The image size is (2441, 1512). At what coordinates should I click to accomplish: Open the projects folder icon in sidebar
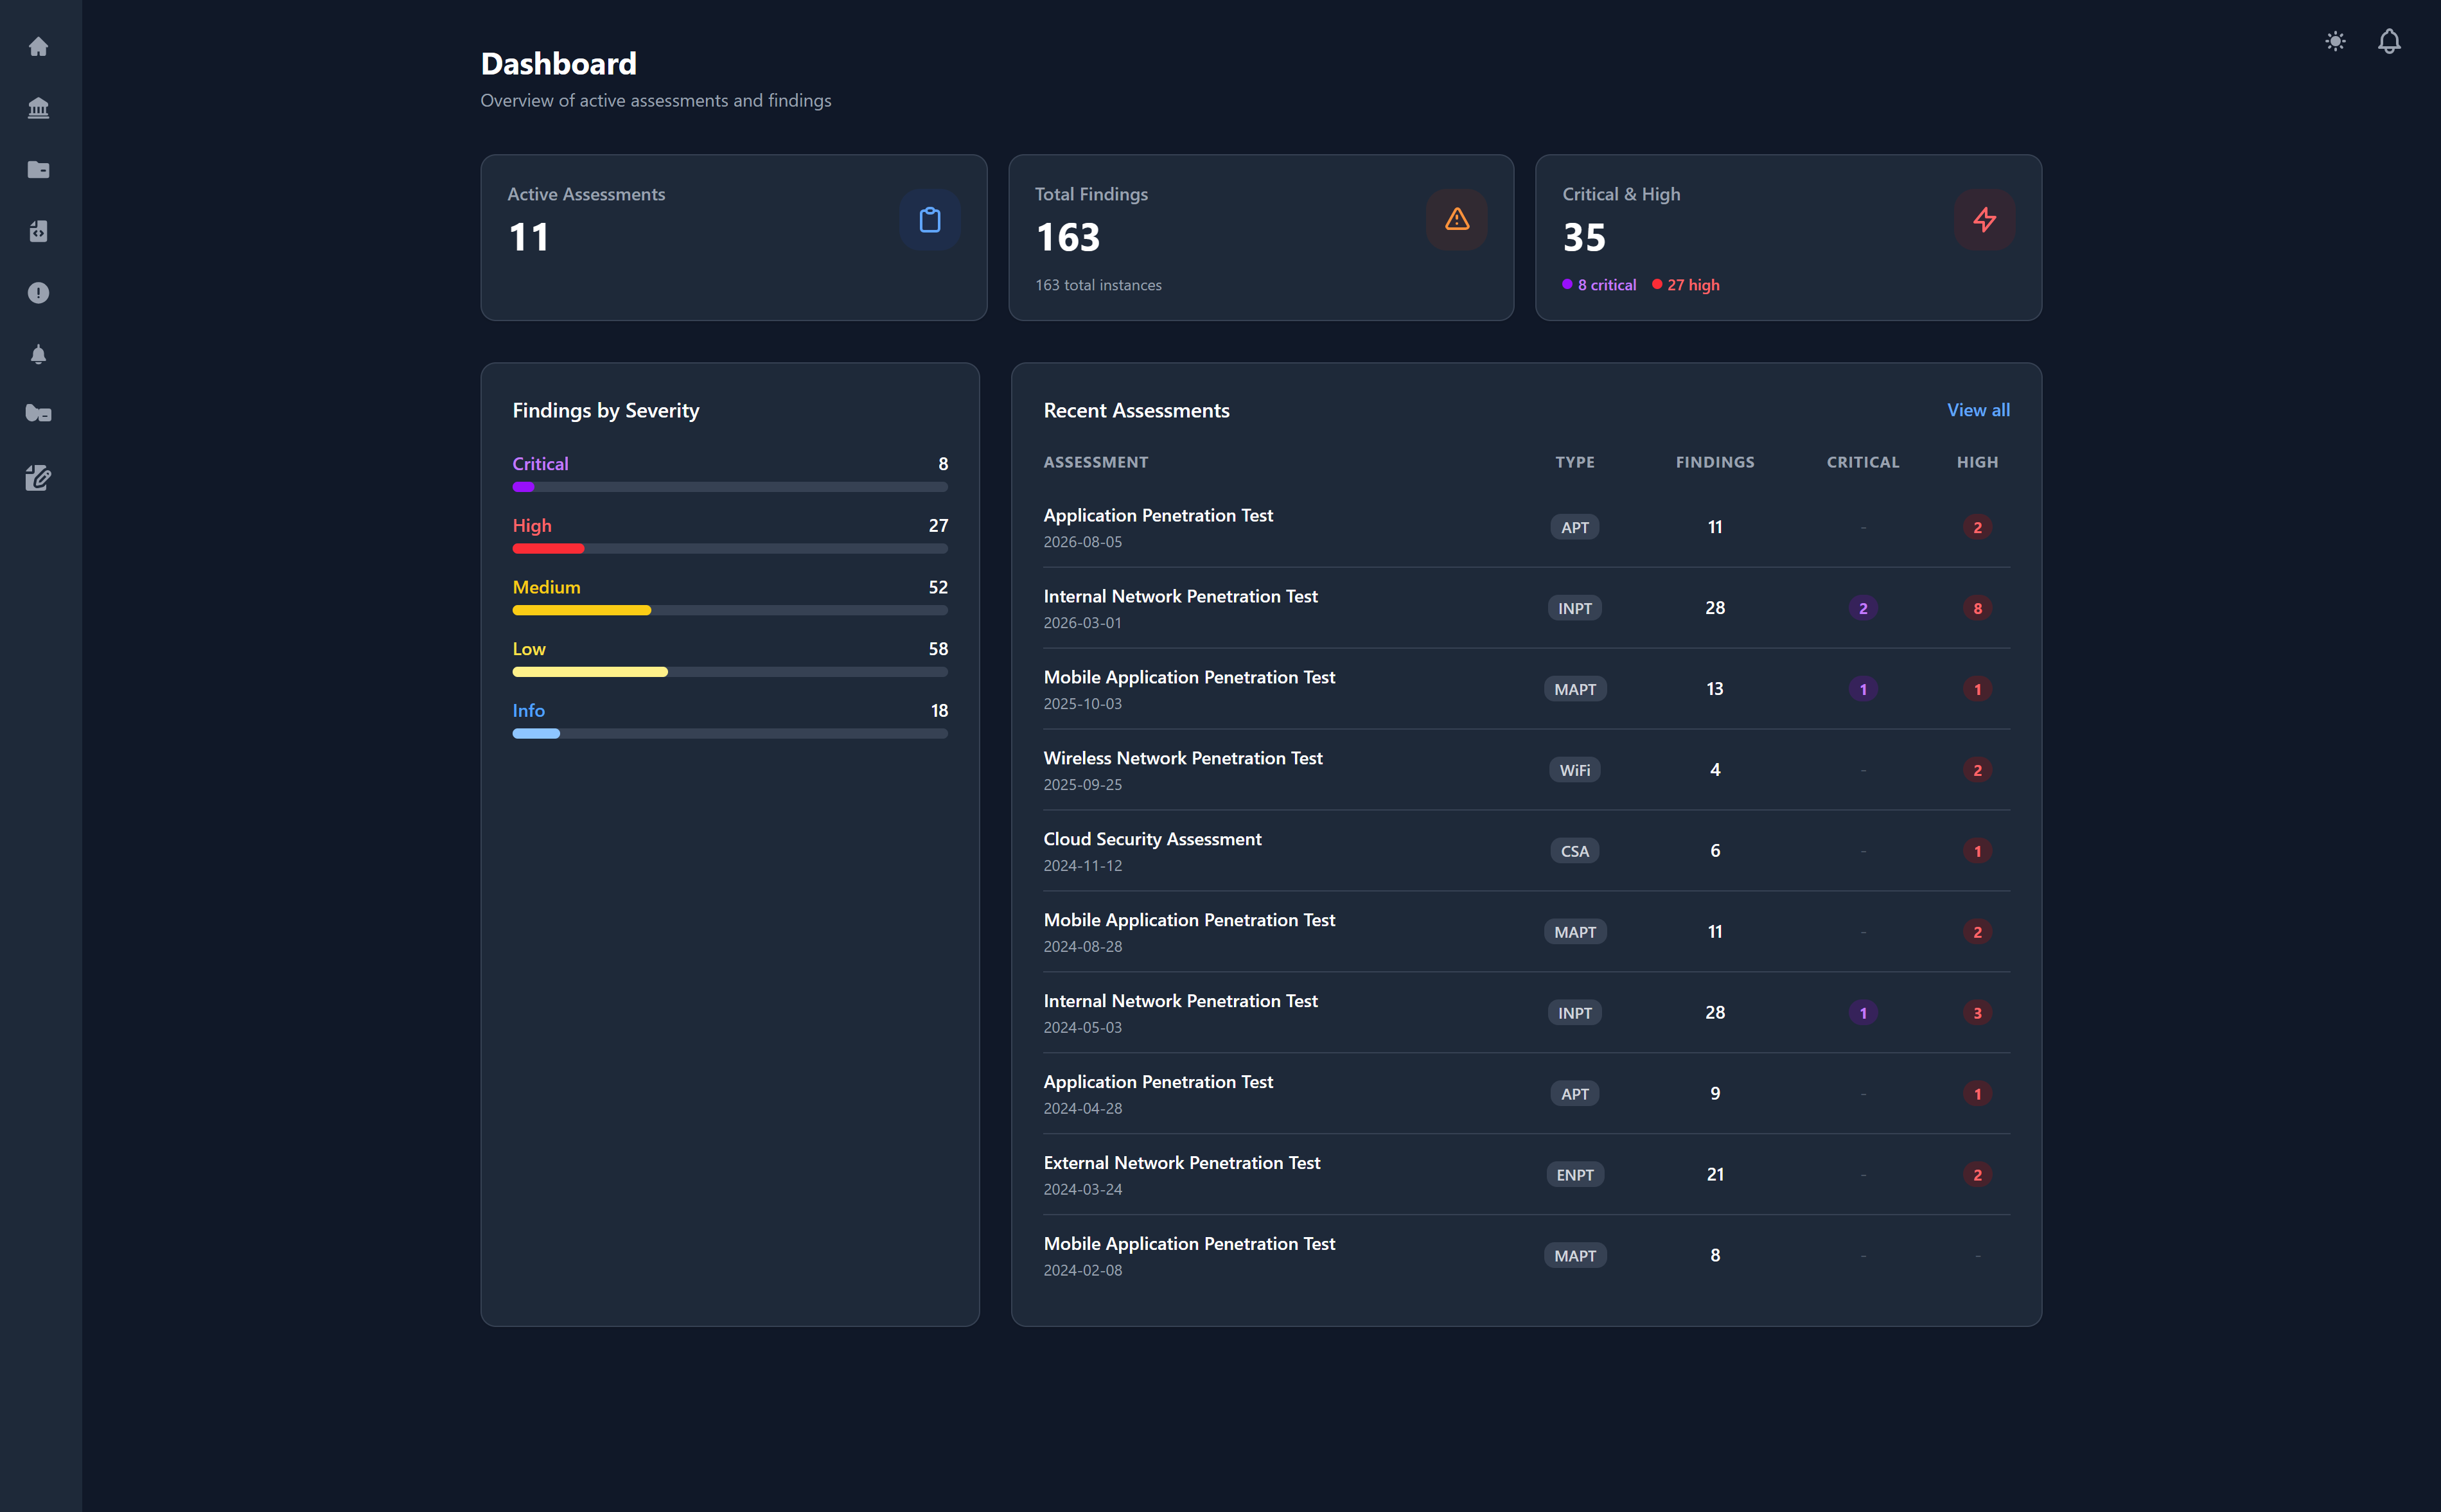coord(39,169)
